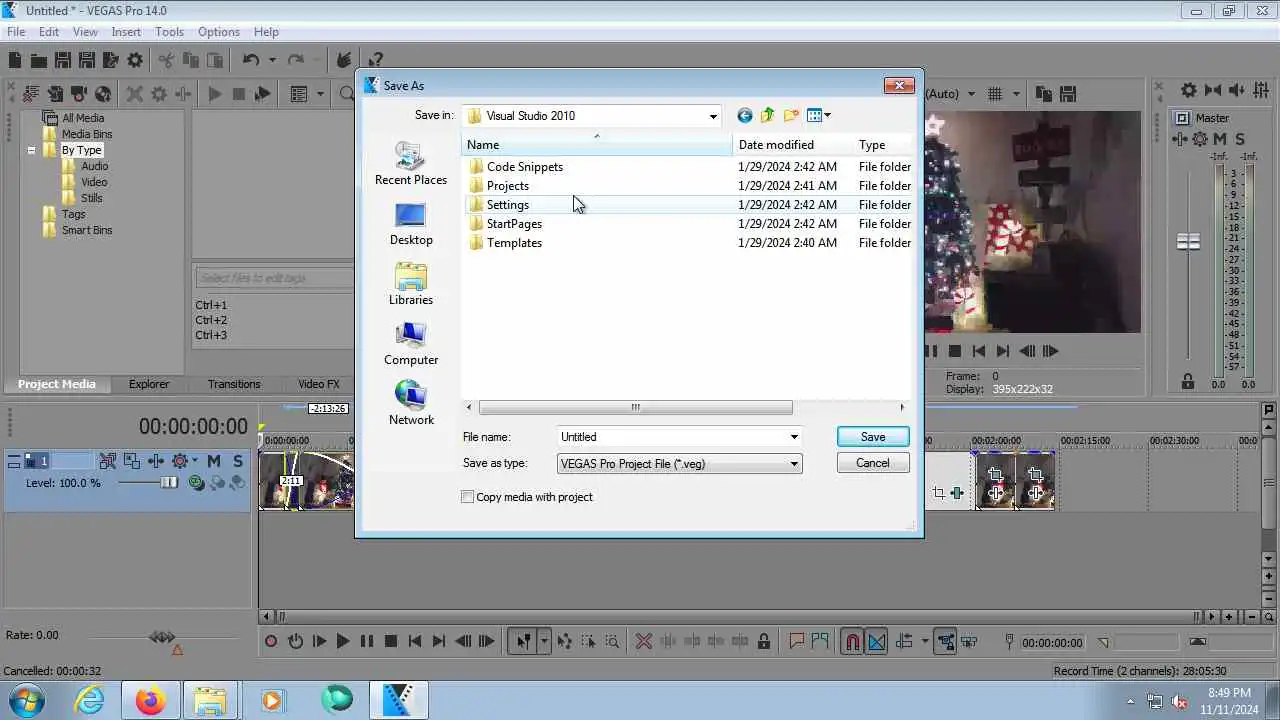Click the Project Properties gear icon in main toolbar

(x=135, y=61)
